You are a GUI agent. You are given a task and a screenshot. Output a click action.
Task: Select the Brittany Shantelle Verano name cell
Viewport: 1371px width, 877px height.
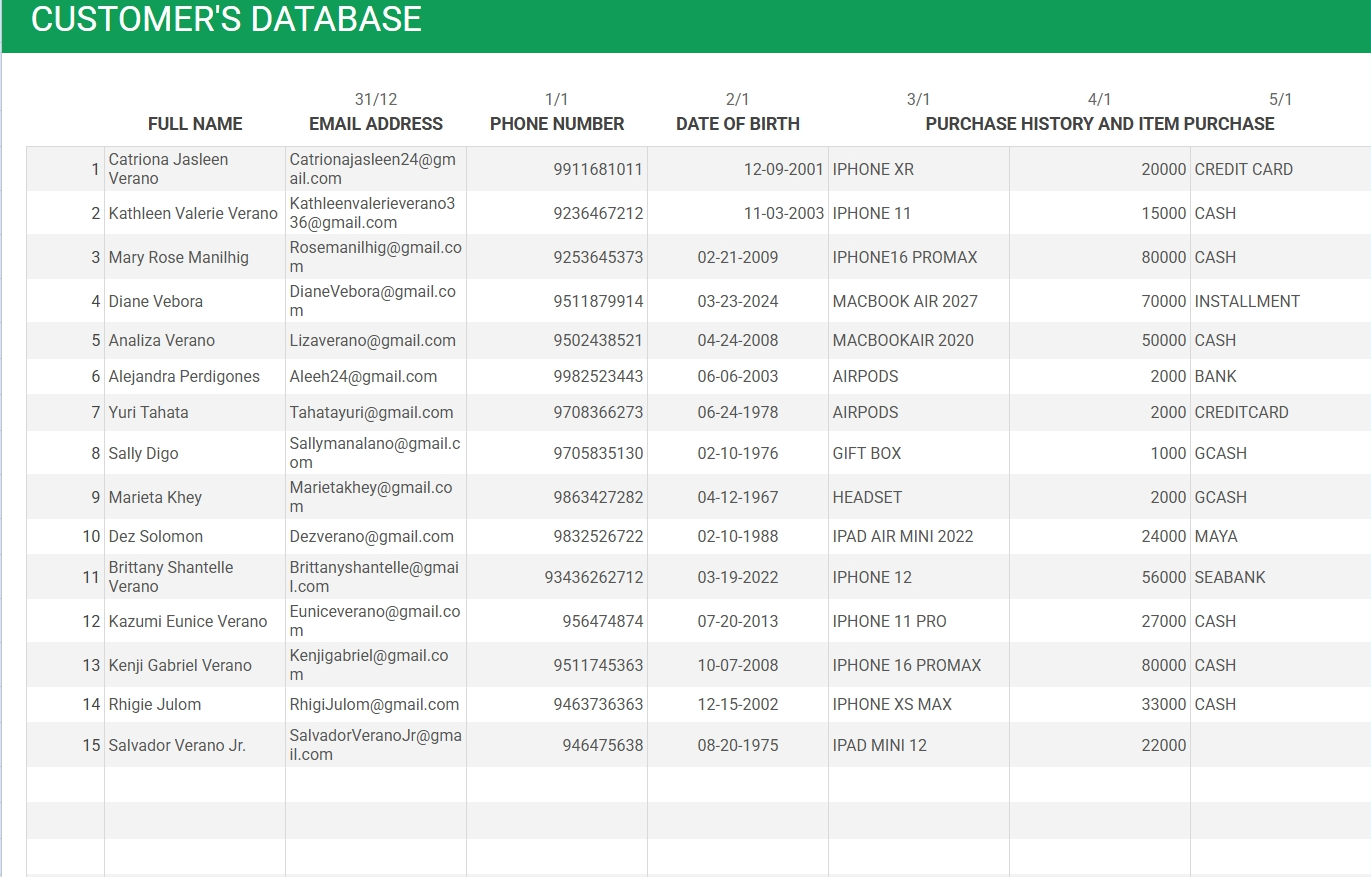pos(195,577)
